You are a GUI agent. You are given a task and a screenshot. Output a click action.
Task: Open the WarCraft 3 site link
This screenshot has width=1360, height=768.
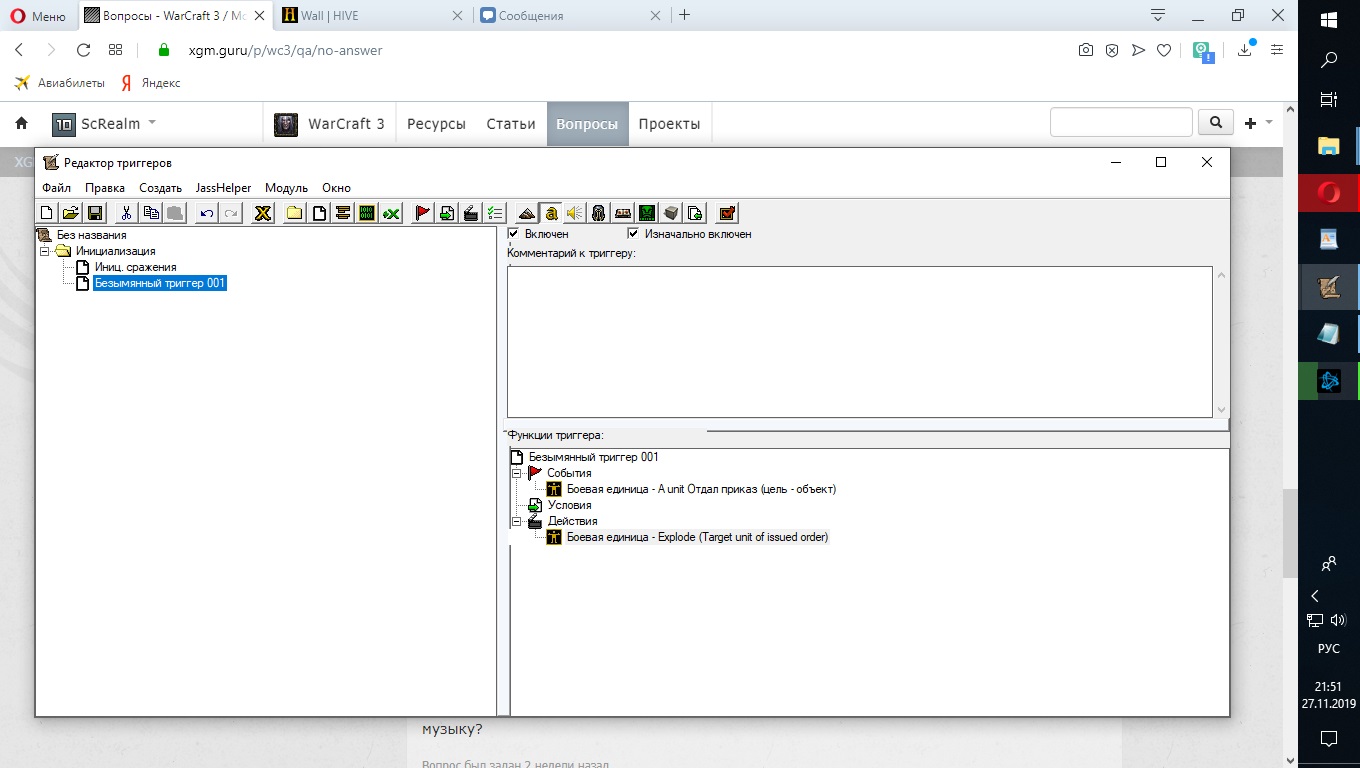(x=330, y=124)
